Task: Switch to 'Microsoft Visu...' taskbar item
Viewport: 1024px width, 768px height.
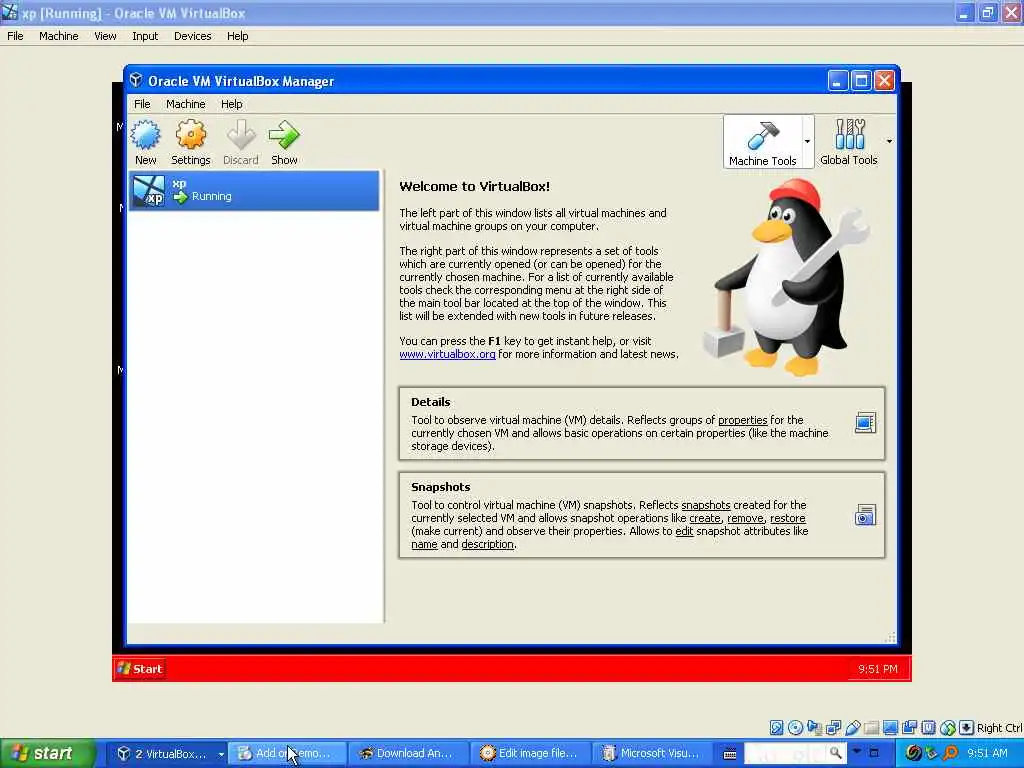Action: (x=650, y=753)
